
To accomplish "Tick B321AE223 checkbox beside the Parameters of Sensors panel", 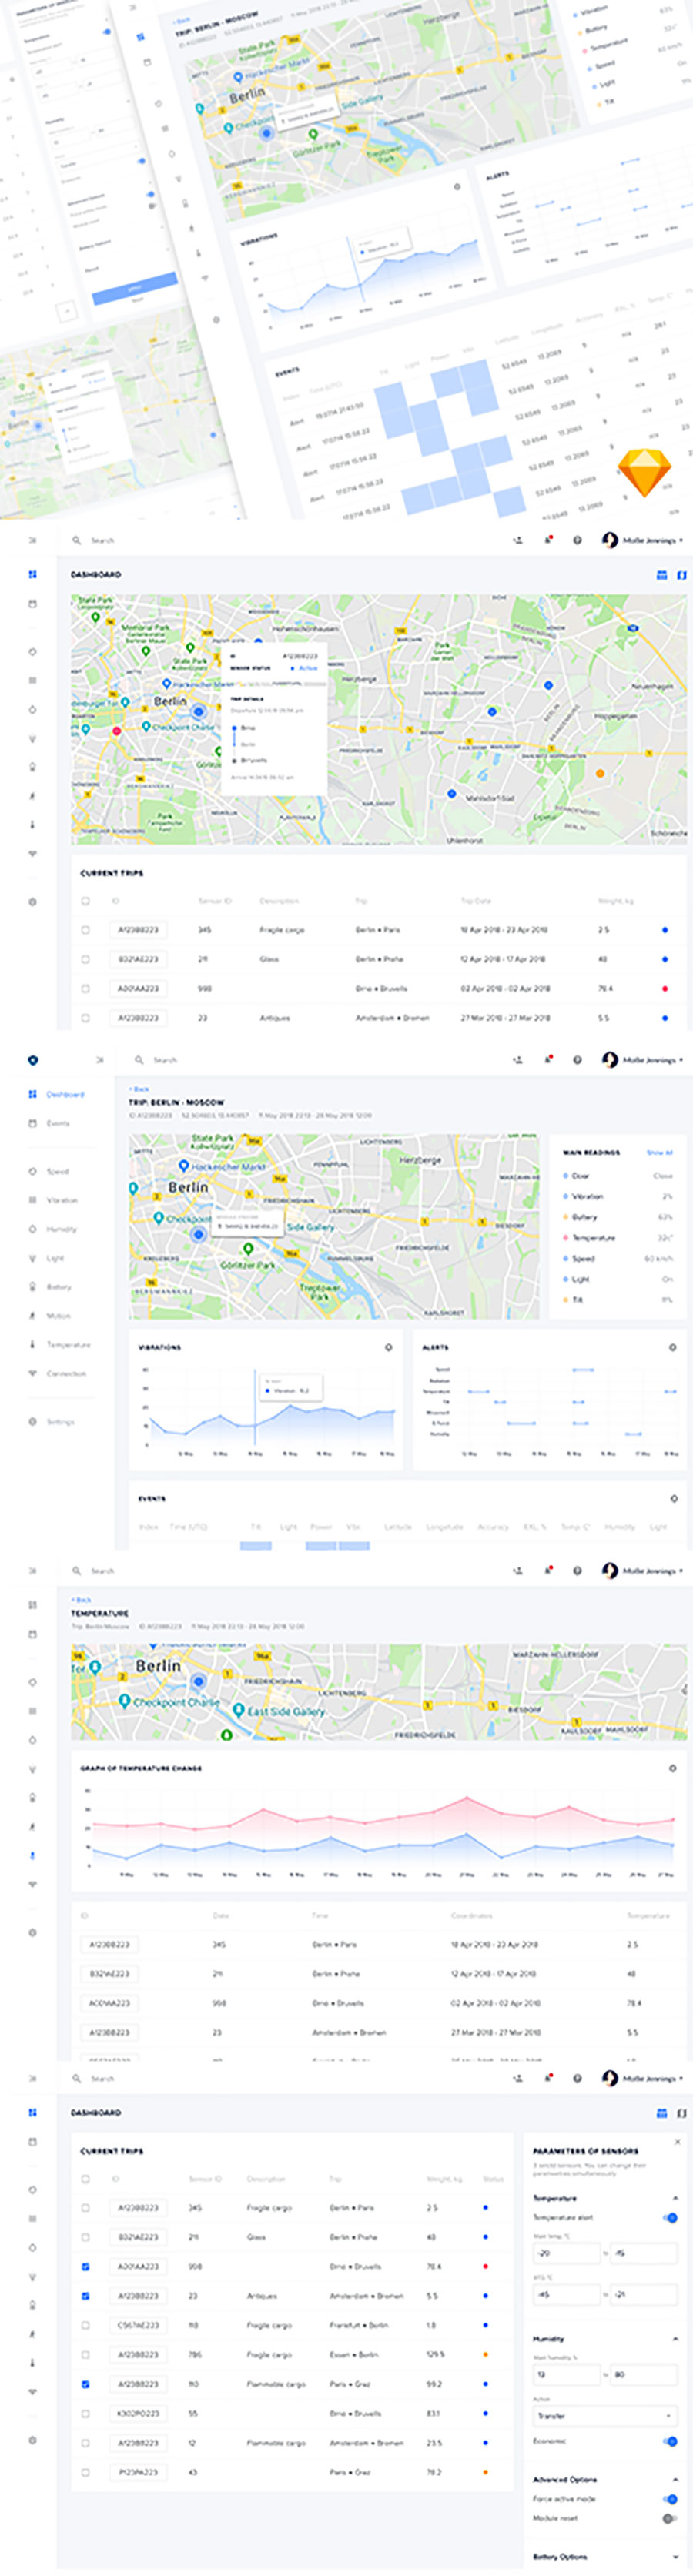I will coord(85,2237).
